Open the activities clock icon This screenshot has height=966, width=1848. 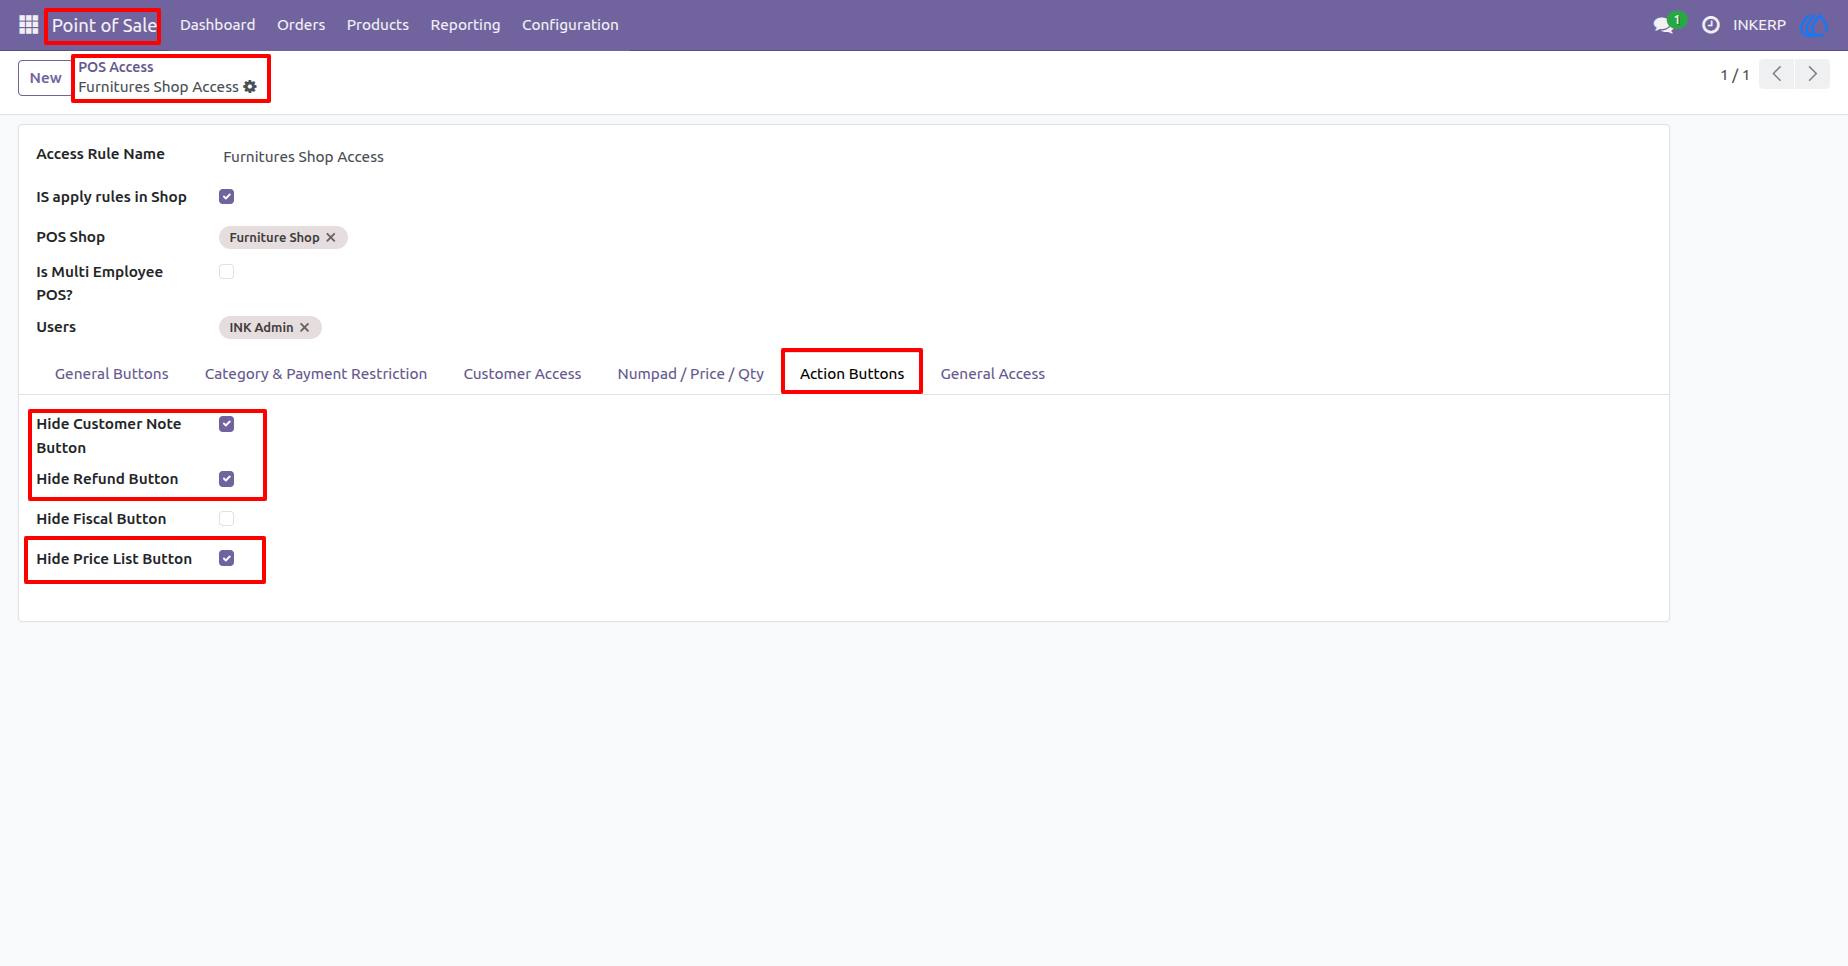click(x=1711, y=25)
